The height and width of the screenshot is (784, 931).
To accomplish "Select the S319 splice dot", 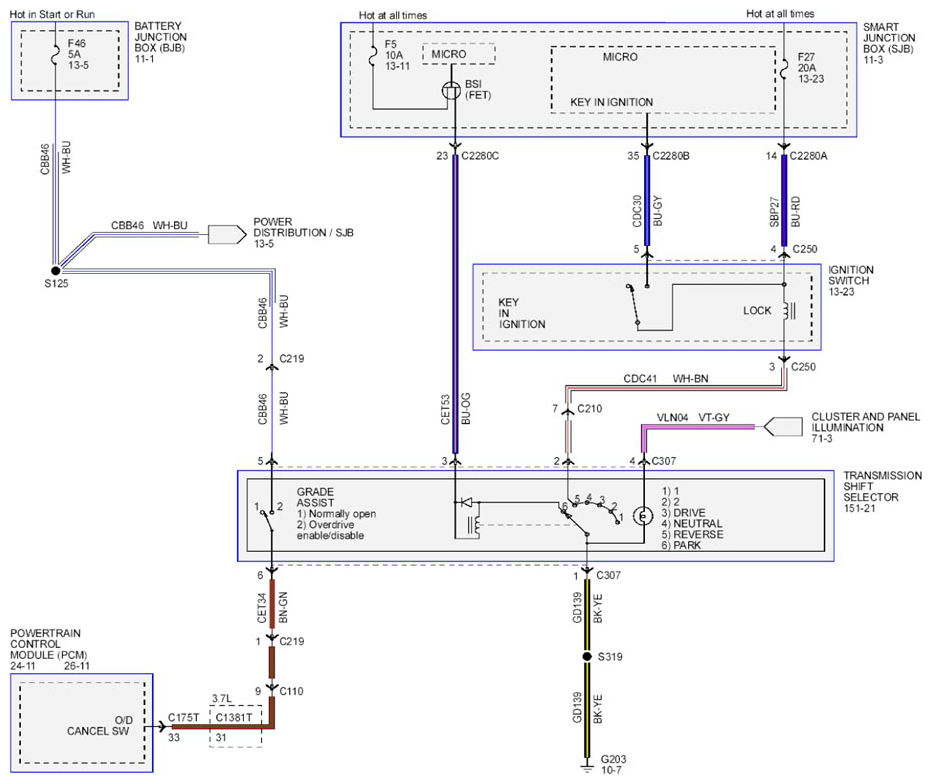I will [x=587, y=656].
